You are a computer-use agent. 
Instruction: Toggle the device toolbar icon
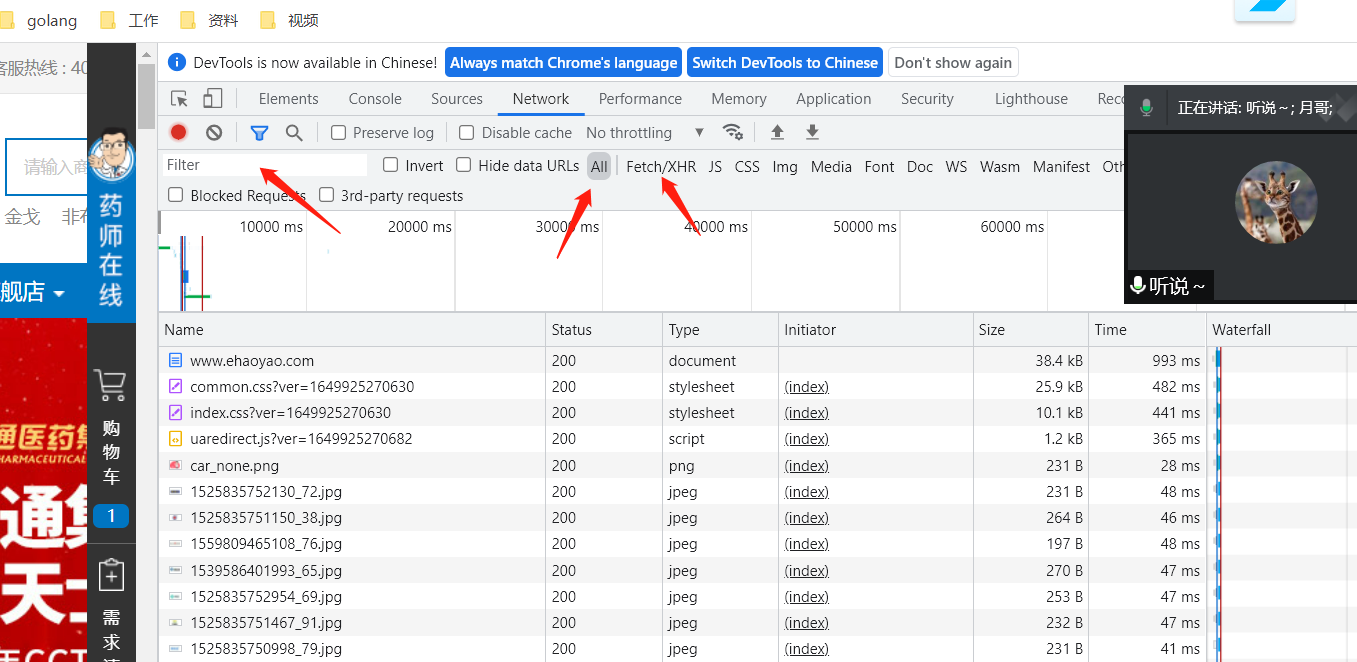(x=212, y=98)
